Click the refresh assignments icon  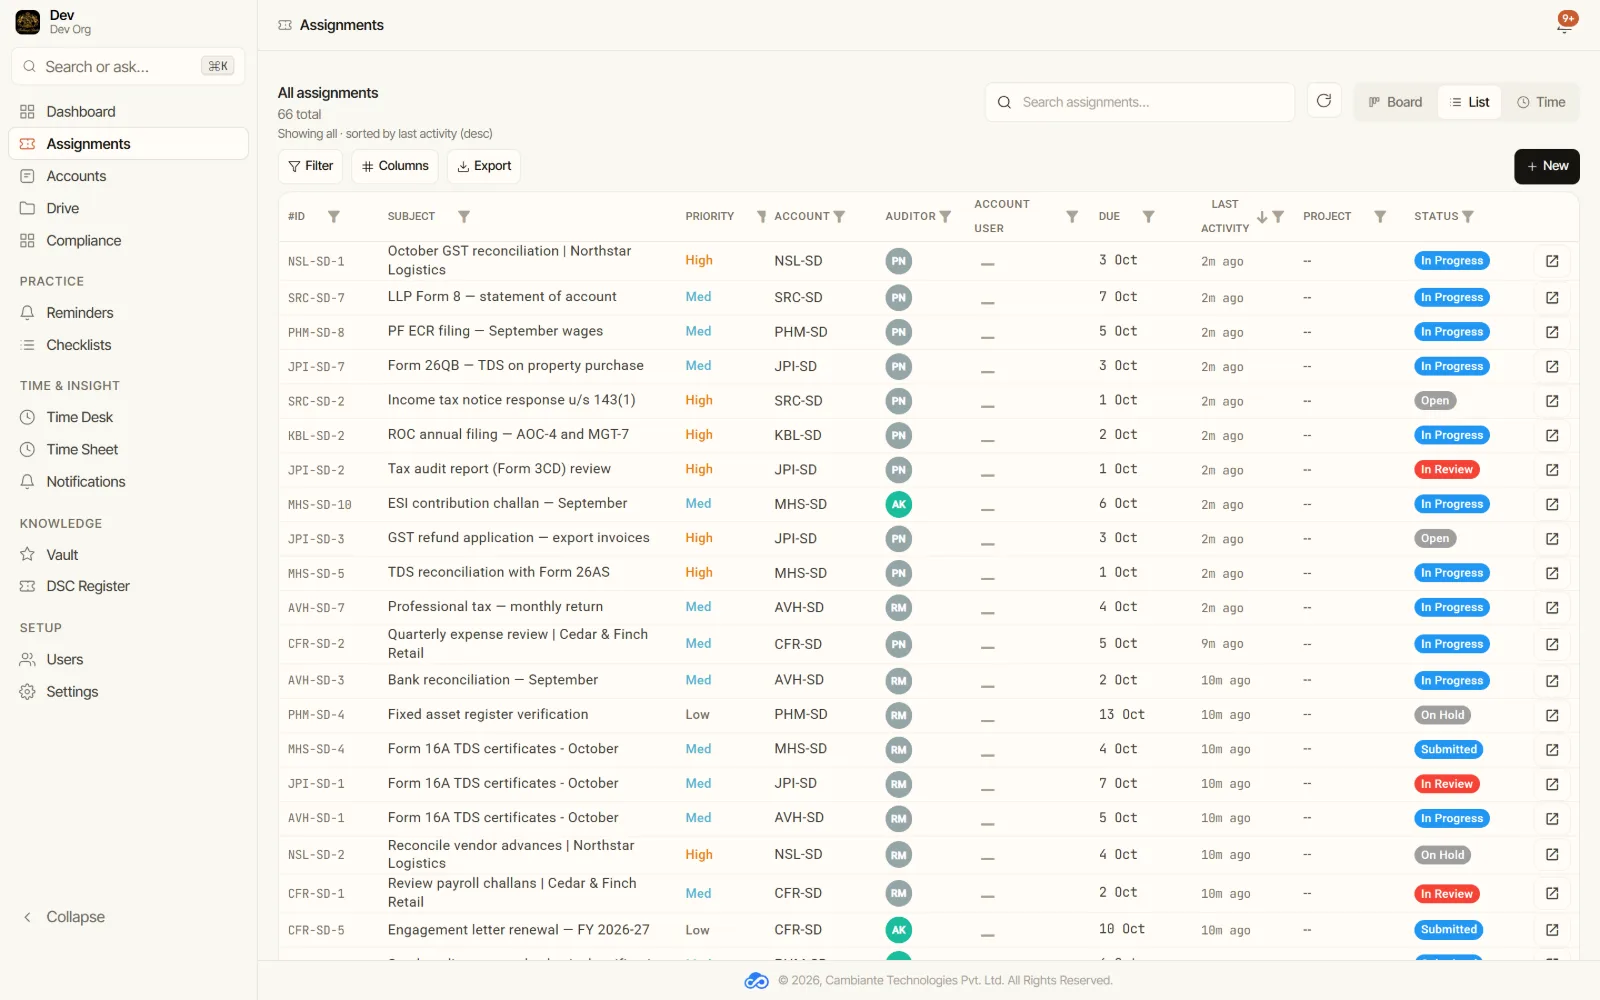click(x=1324, y=101)
